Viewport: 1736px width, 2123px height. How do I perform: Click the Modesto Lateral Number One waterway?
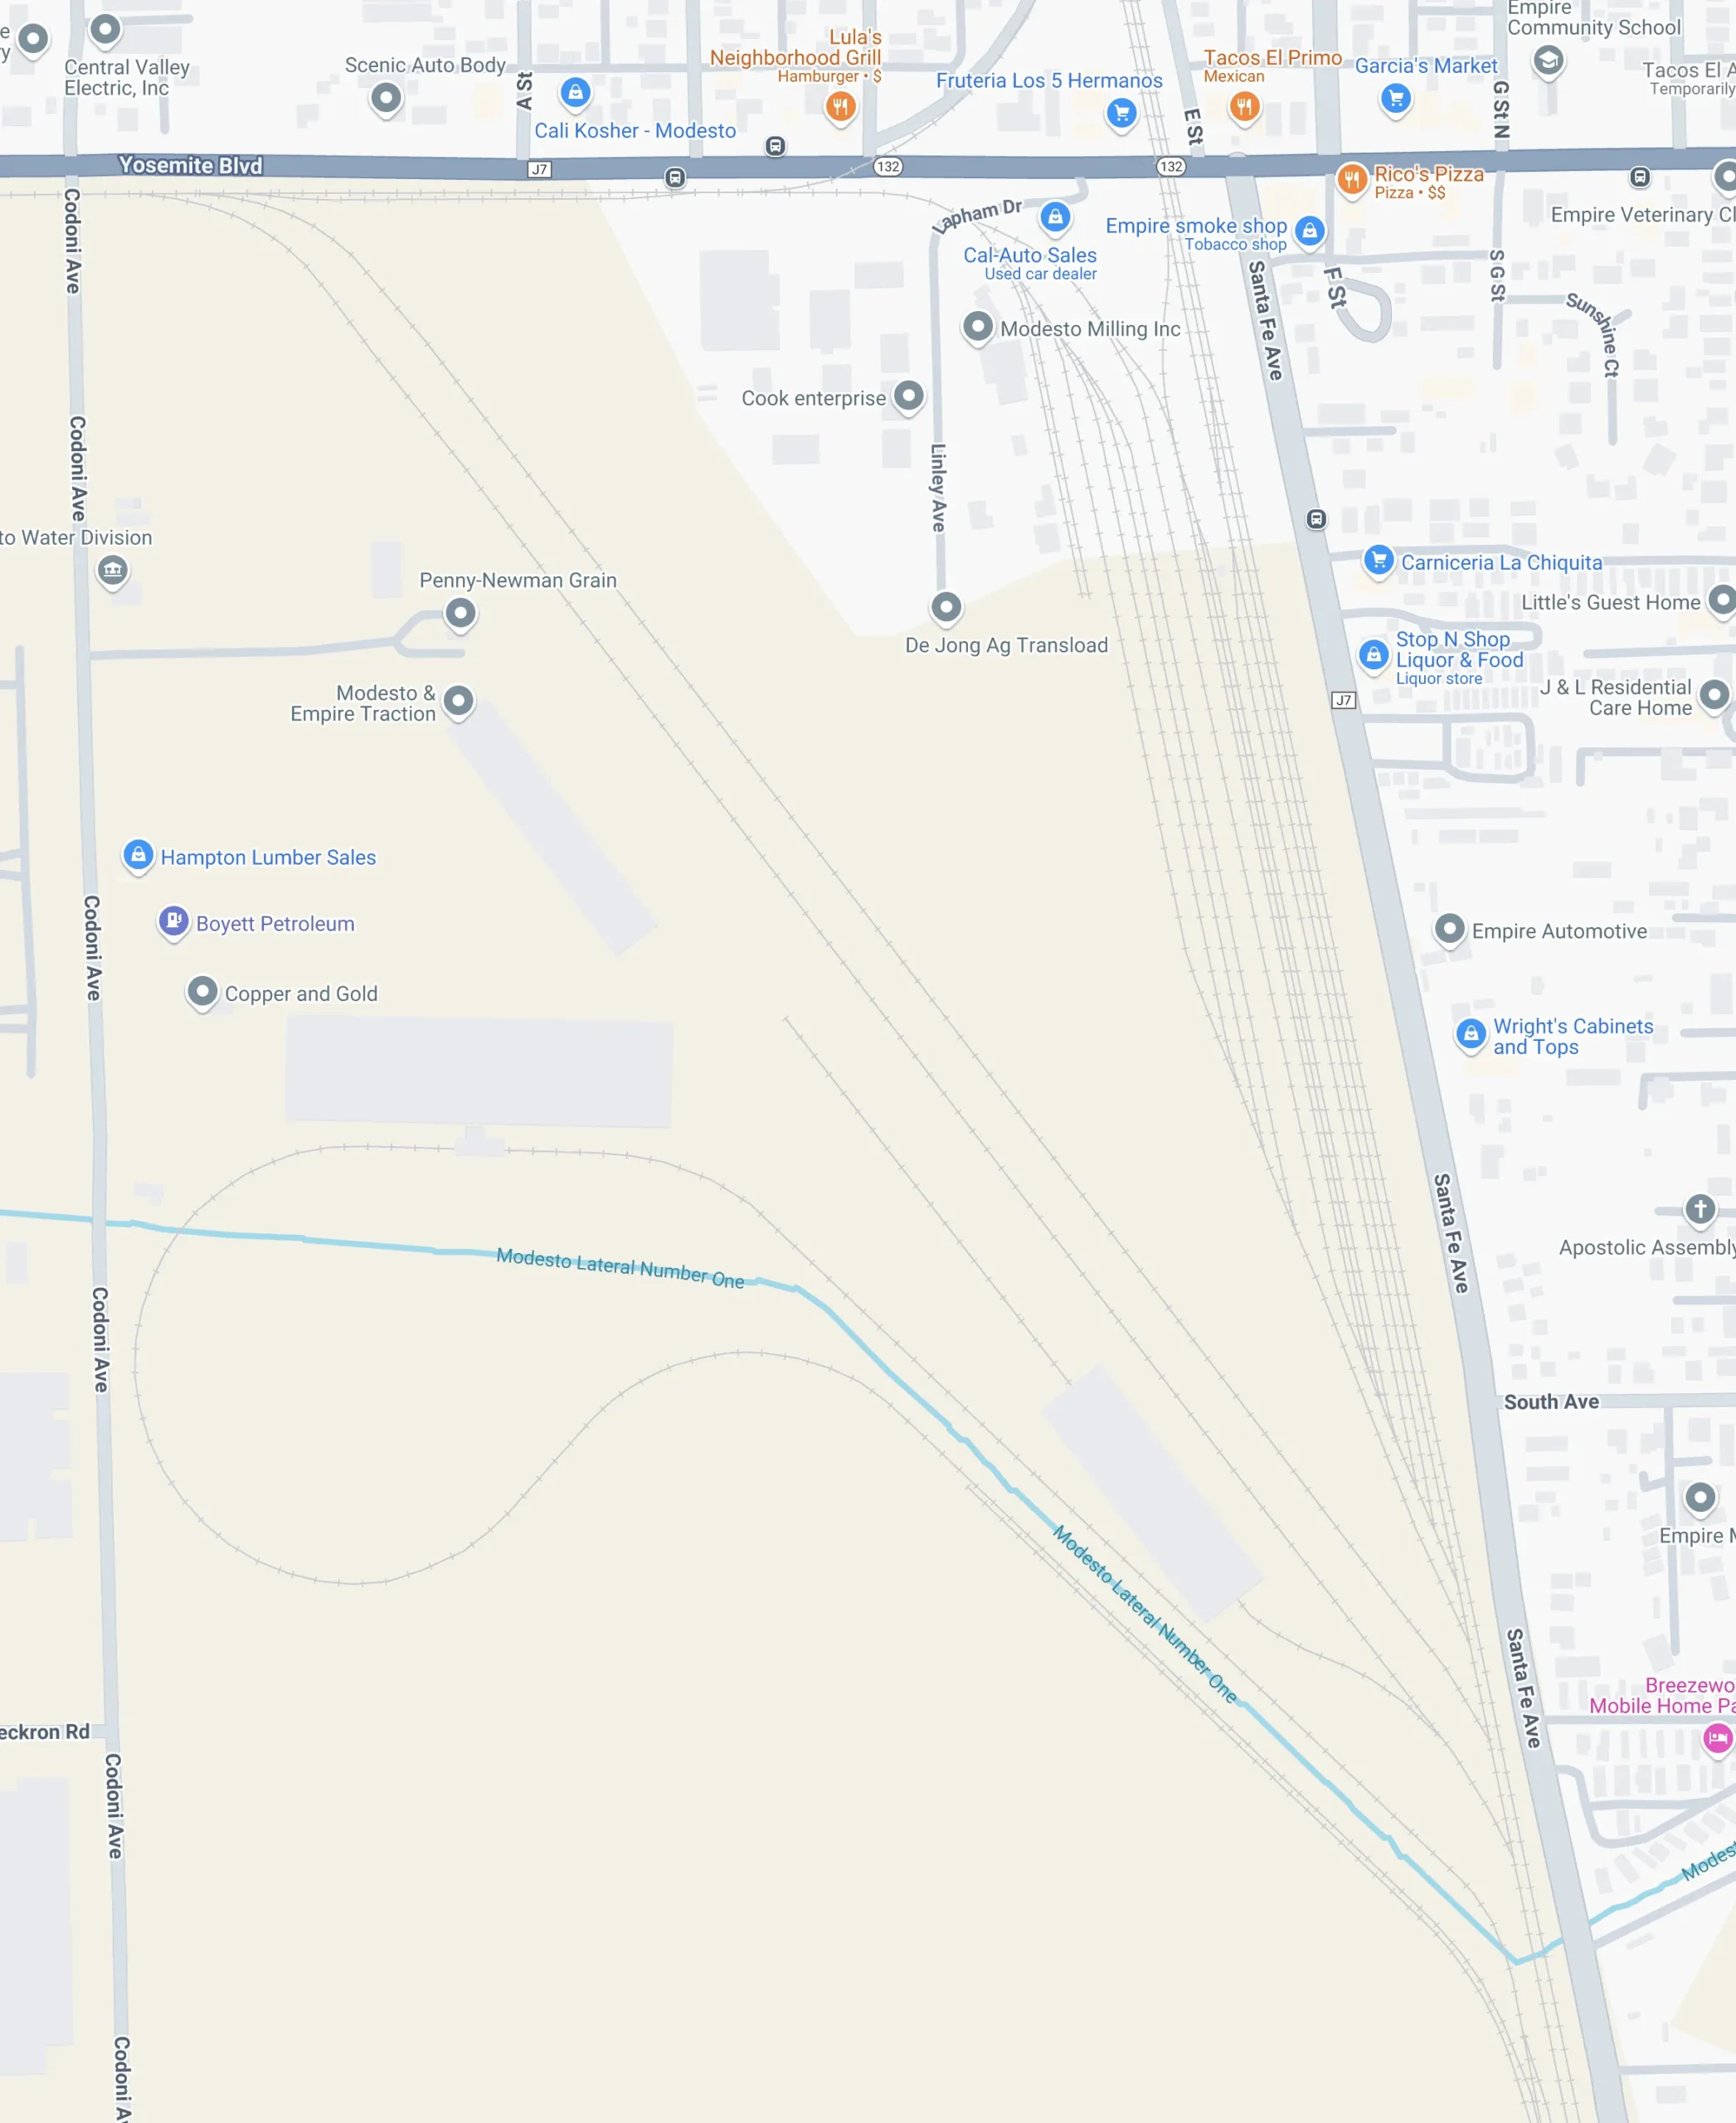coord(617,1261)
